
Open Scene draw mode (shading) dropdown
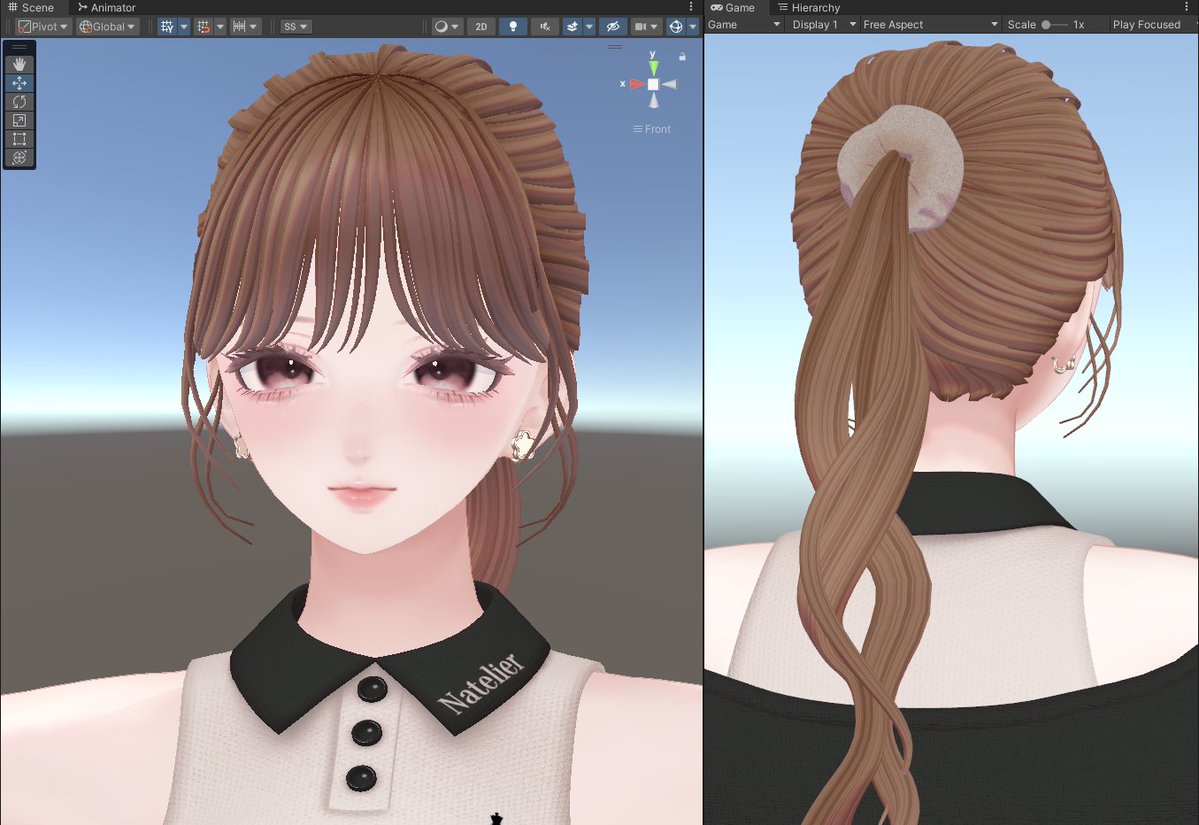447,27
